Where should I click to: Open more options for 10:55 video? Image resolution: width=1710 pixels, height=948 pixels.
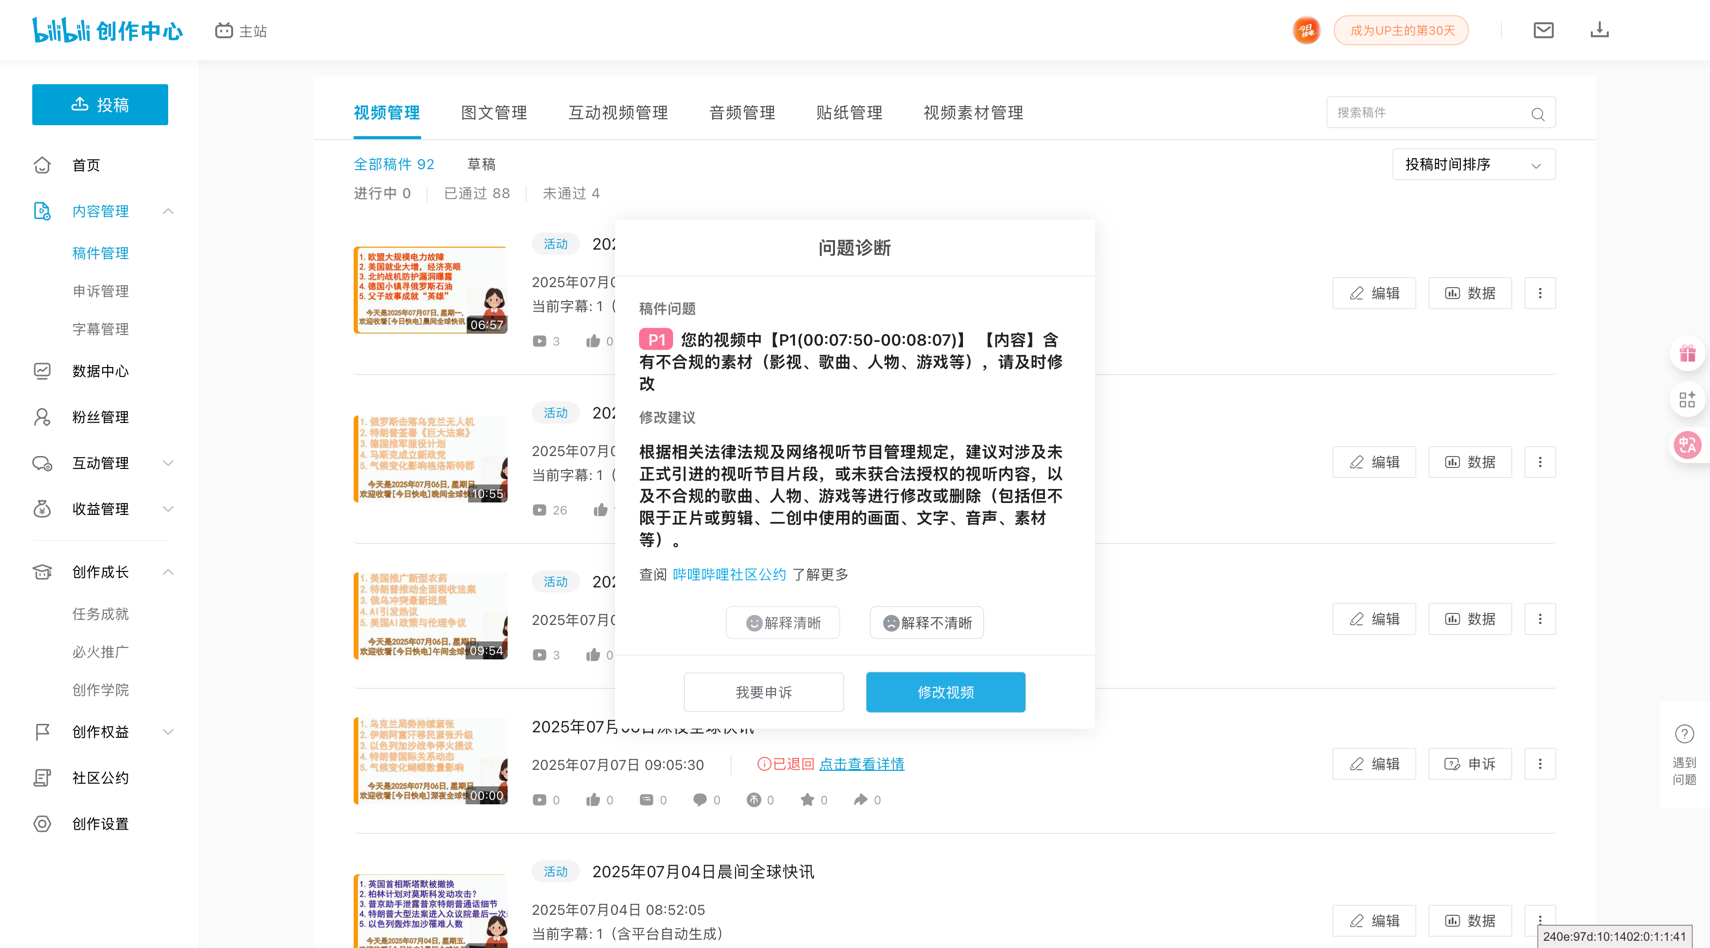pos(1540,462)
